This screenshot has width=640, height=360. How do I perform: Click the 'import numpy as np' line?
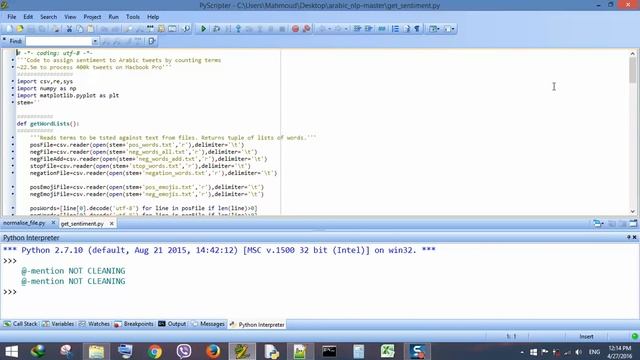47,89
